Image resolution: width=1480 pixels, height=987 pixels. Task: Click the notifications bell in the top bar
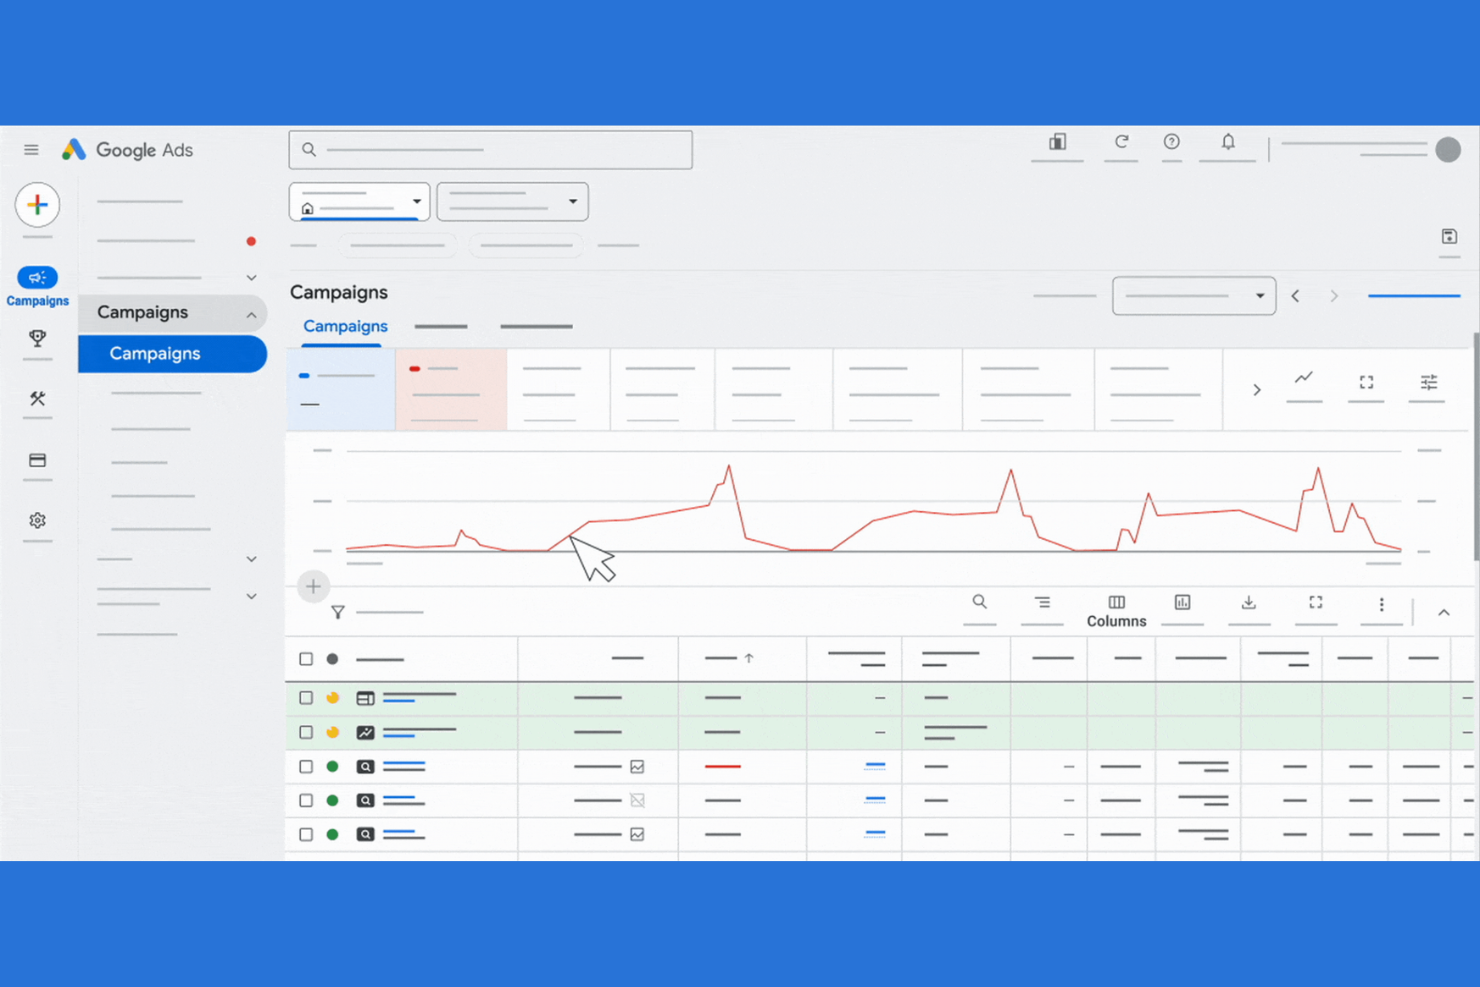1228,142
